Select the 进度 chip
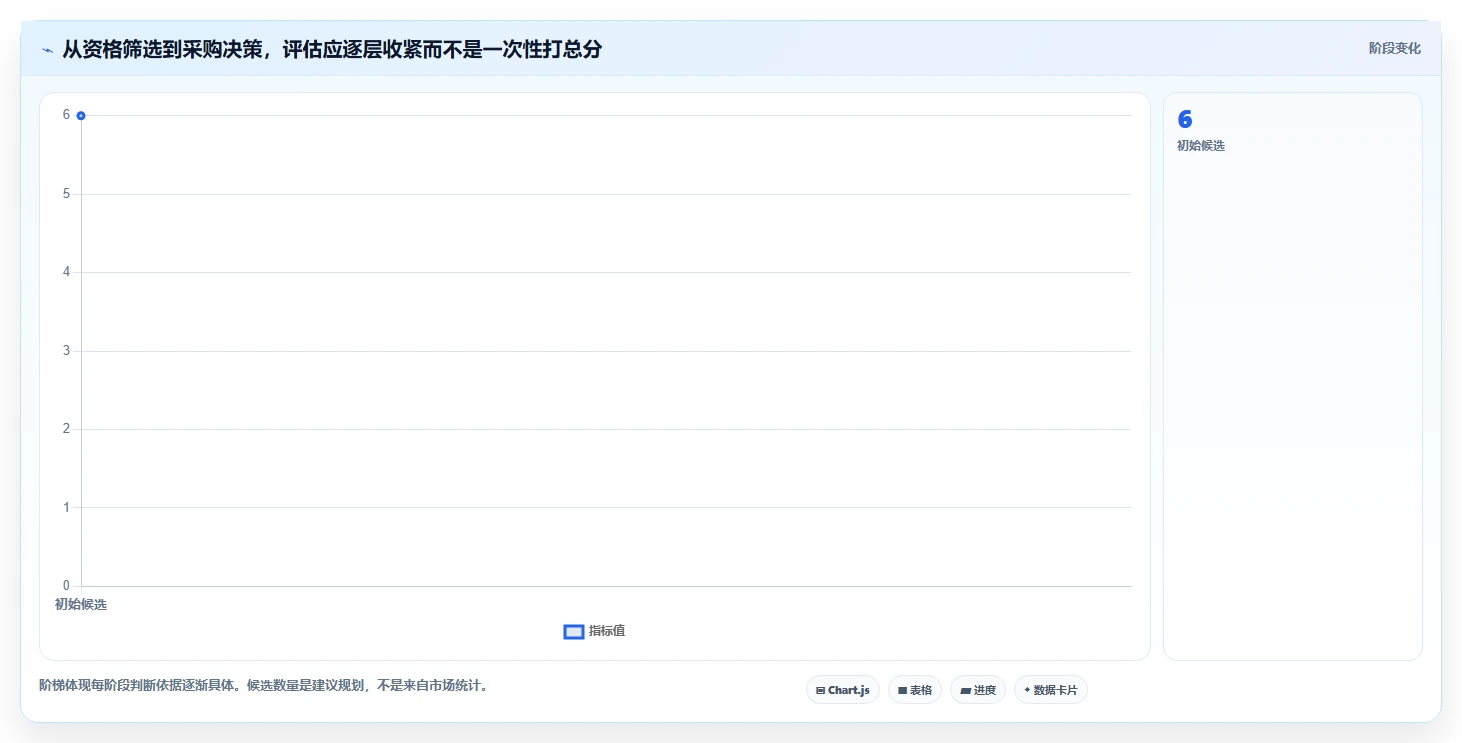This screenshot has width=1462, height=743. pyautogui.click(x=978, y=690)
